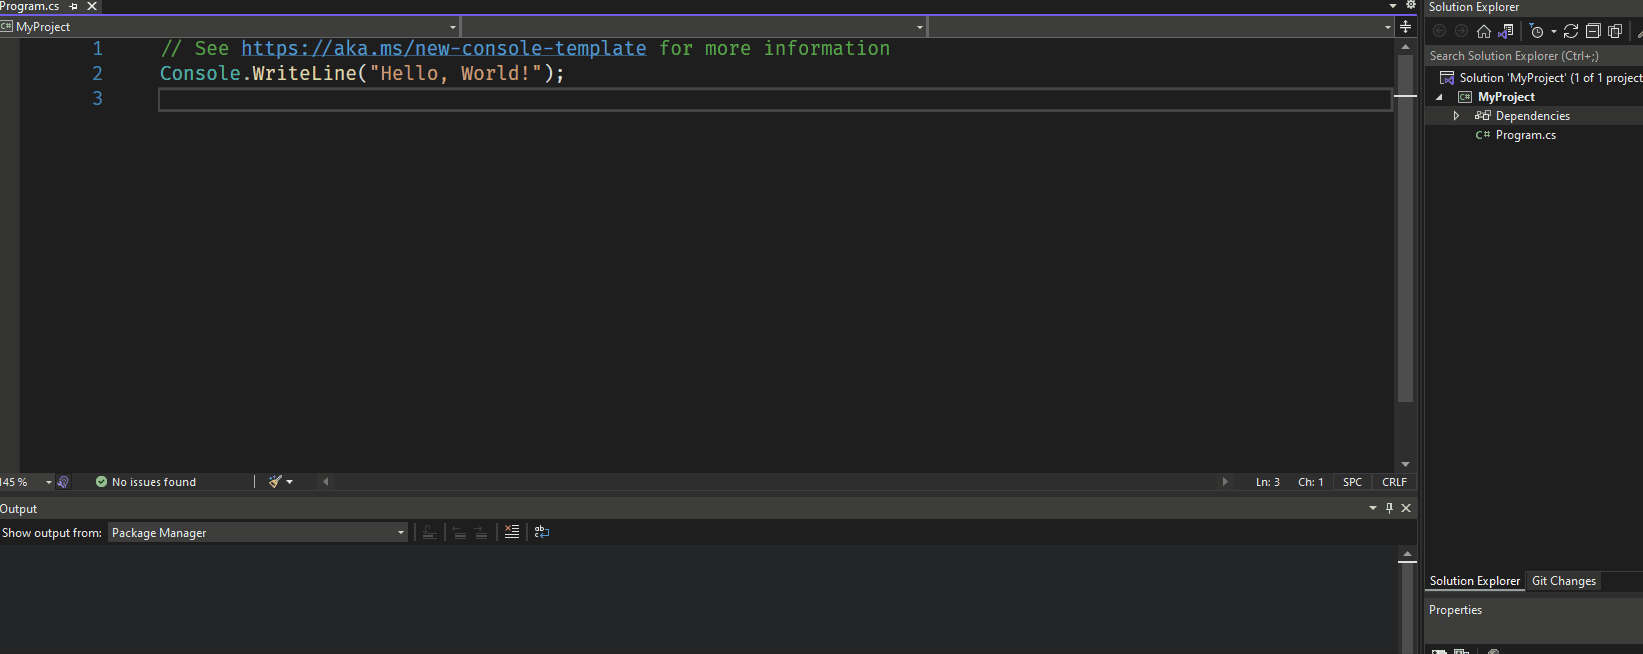Switch between solutions and folder views
Image resolution: width=1643 pixels, height=654 pixels.
coord(1506,31)
